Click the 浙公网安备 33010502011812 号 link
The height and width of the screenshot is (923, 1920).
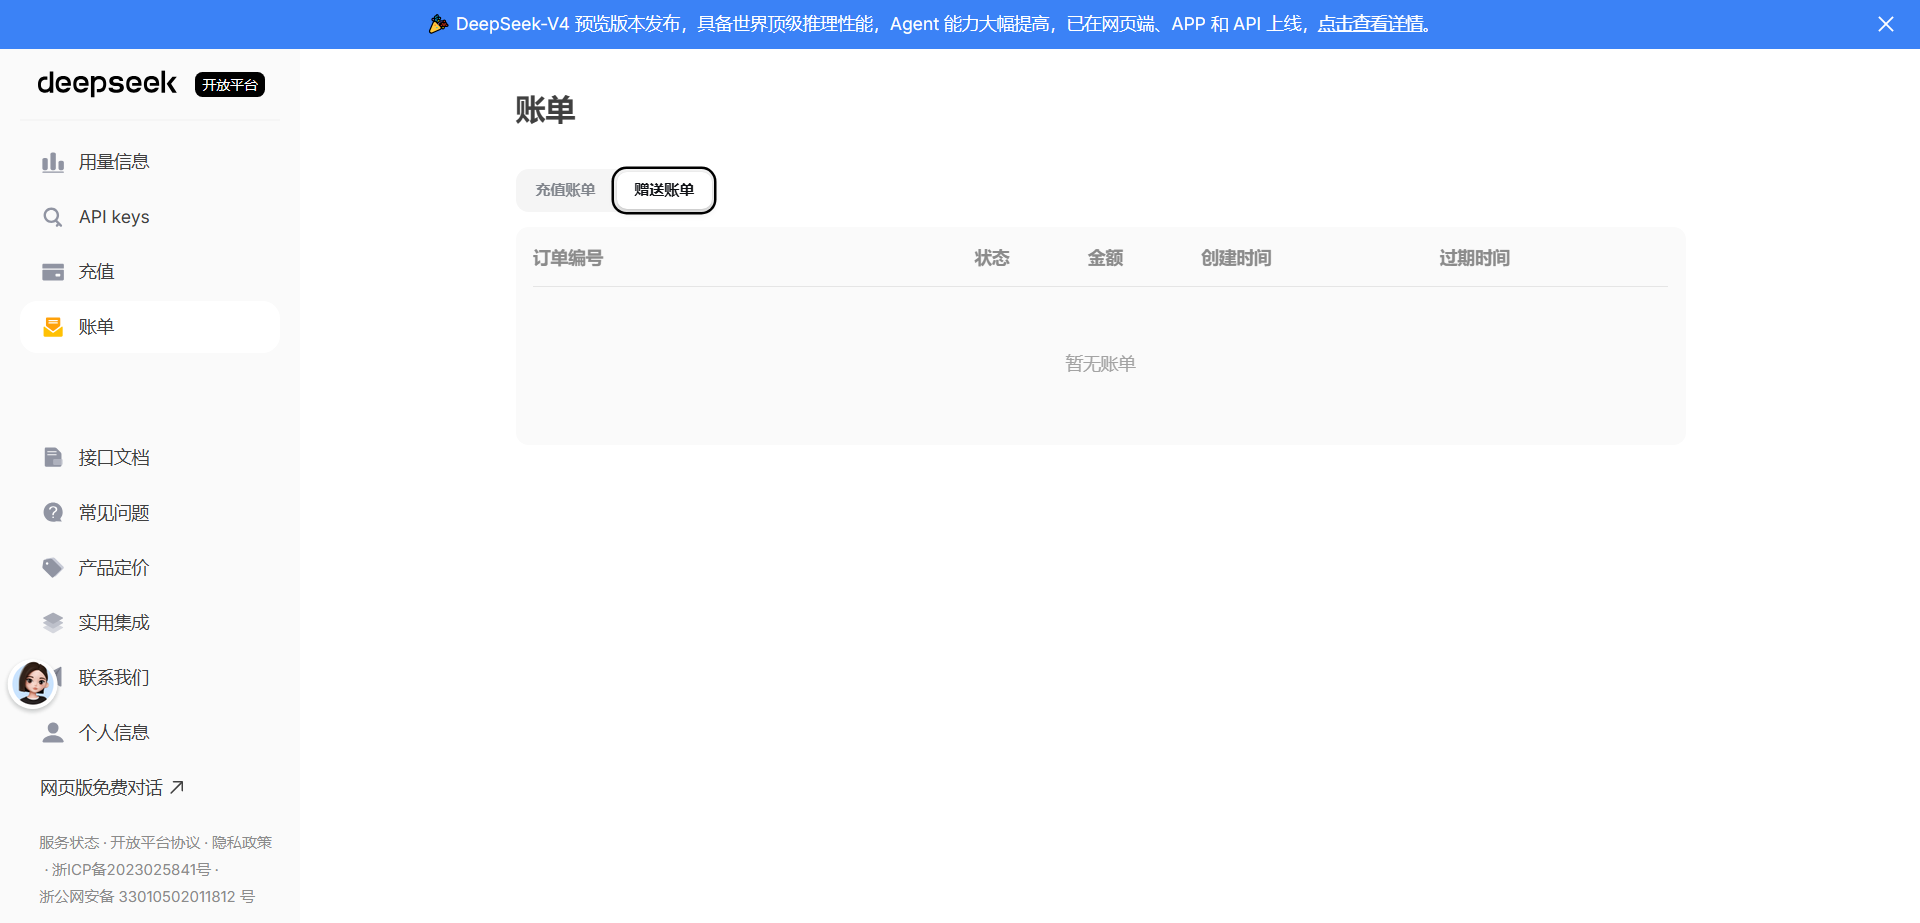147,897
